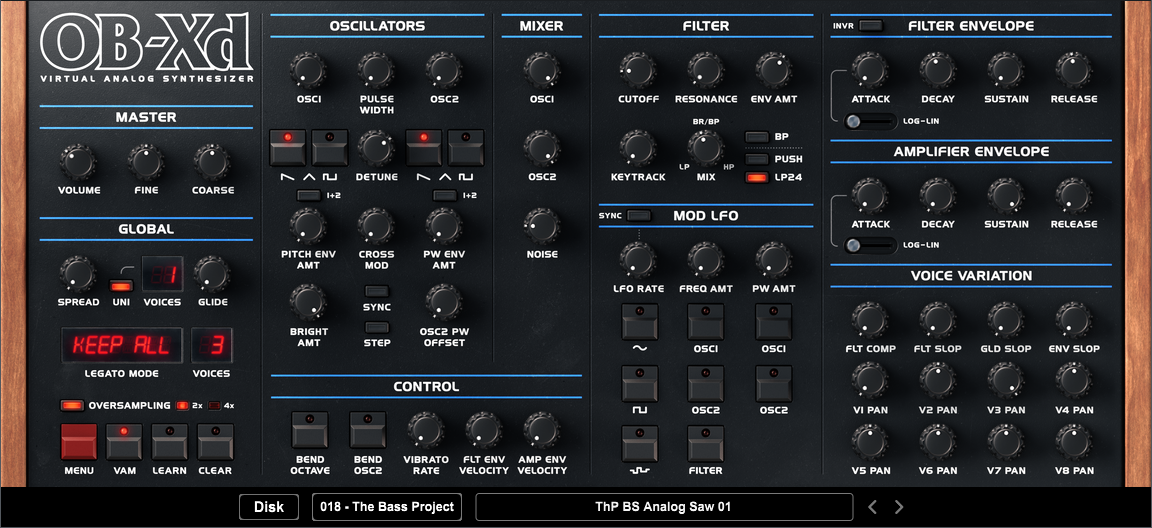Enable the LFO sample-and-hold wave button
Screen dimensions: 1152x528
[x=640, y=444]
